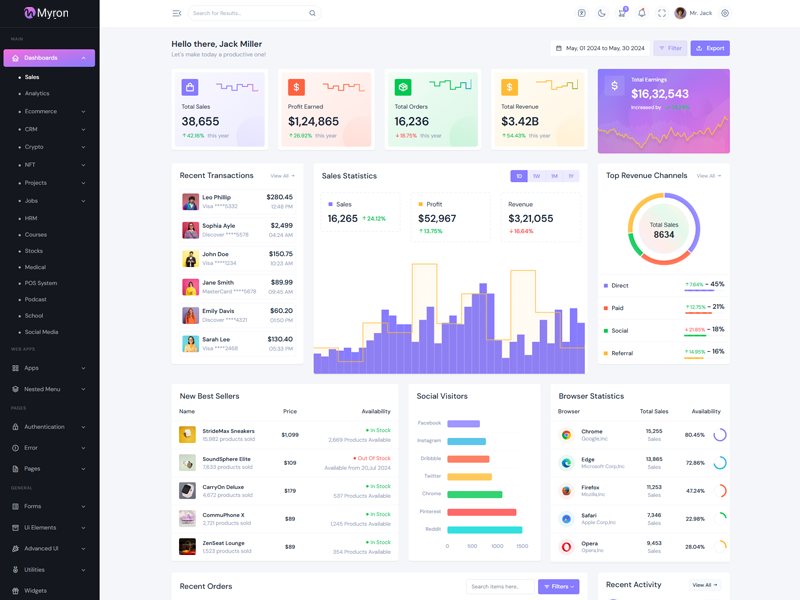This screenshot has width=800, height=600.
Task: Click the Total Orders cube icon
Action: tap(402, 88)
